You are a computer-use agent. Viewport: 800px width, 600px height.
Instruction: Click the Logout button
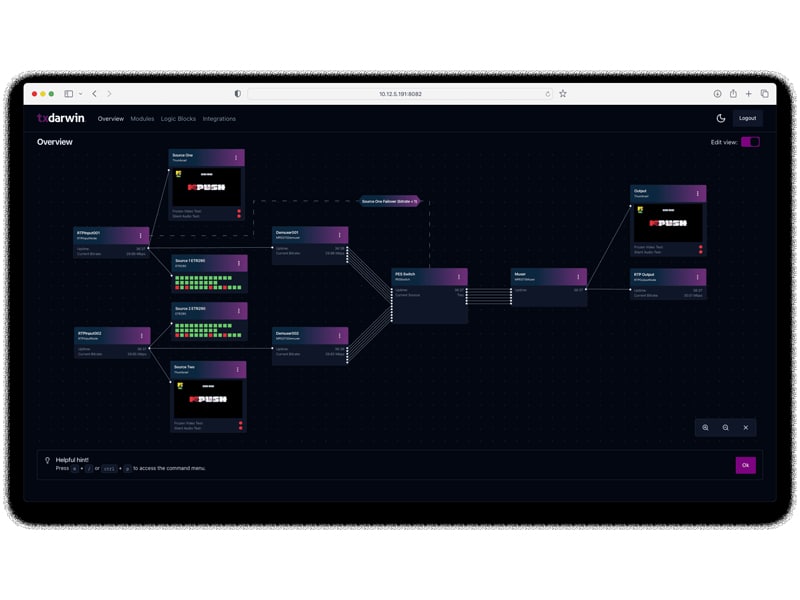pyautogui.click(x=748, y=118)
